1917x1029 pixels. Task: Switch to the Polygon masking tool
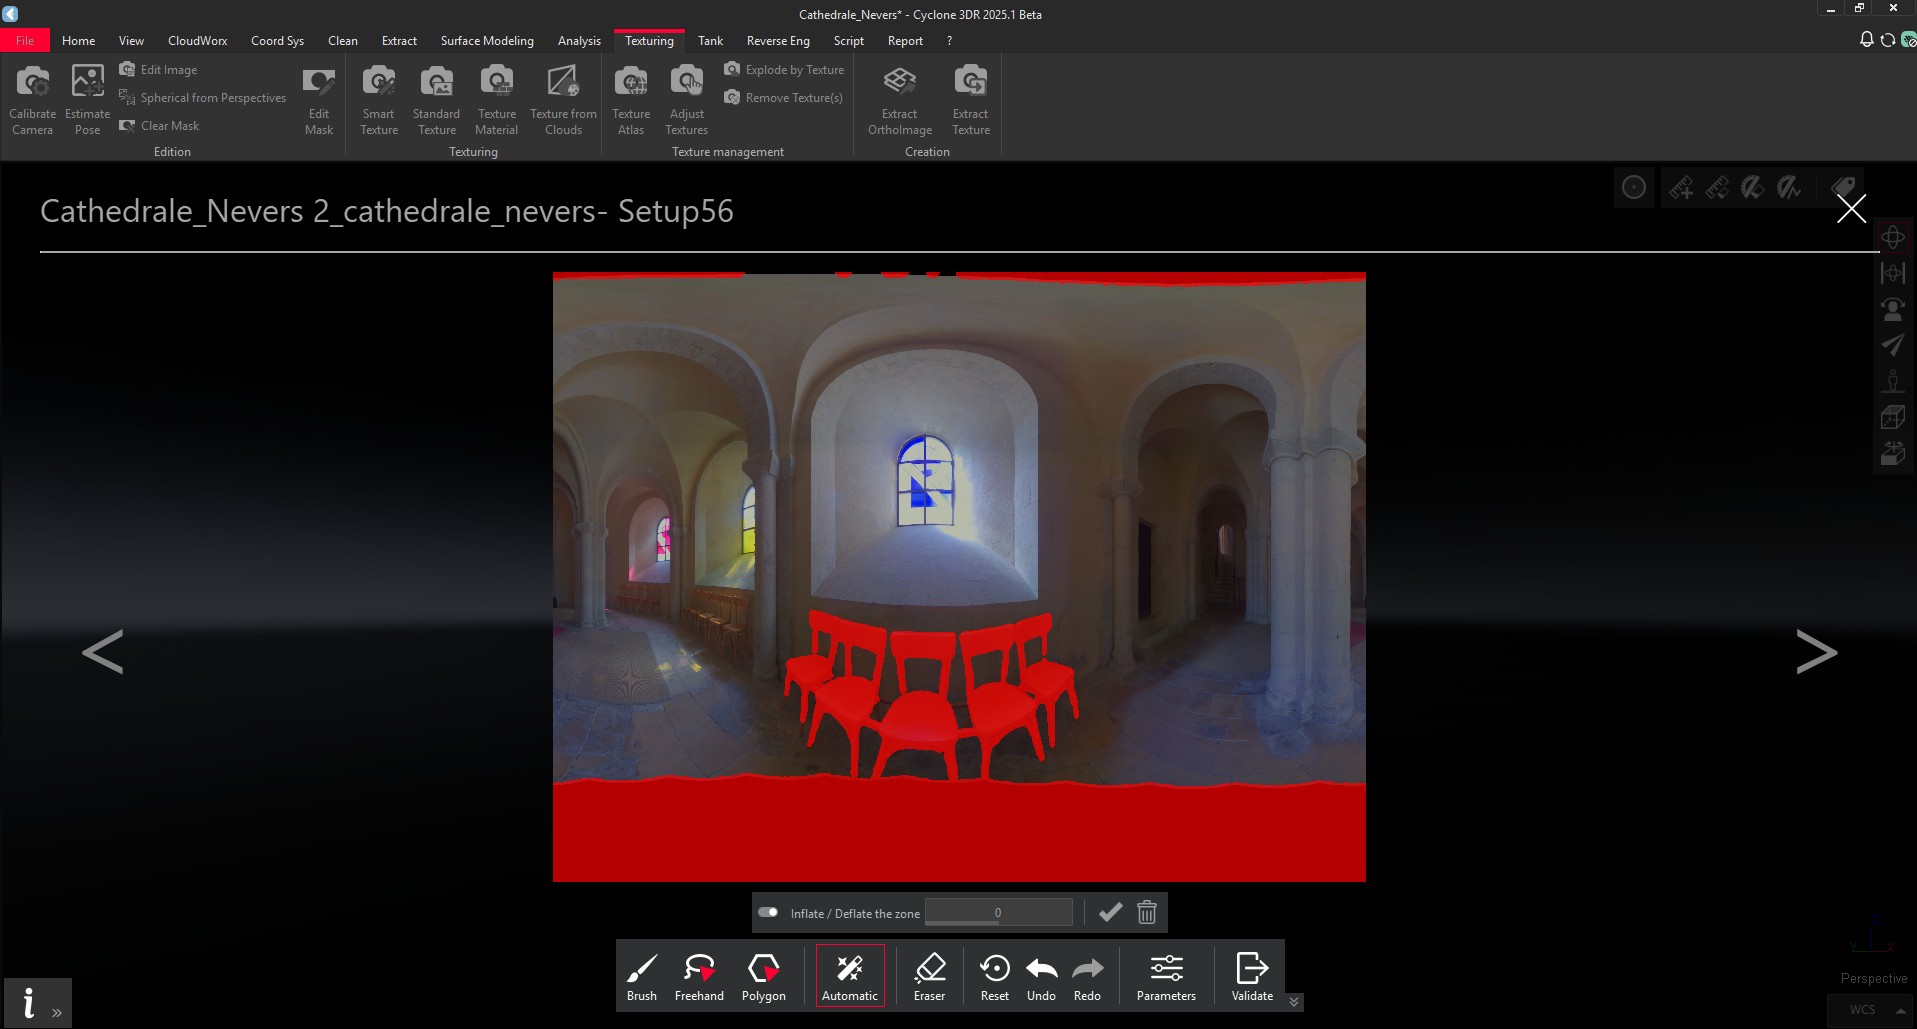(763, 975)
